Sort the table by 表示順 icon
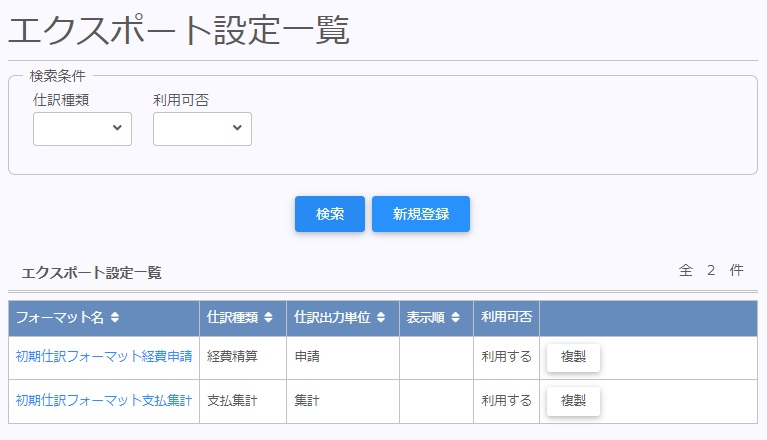This screenshot has width=767, height=440. coord(455,318)
